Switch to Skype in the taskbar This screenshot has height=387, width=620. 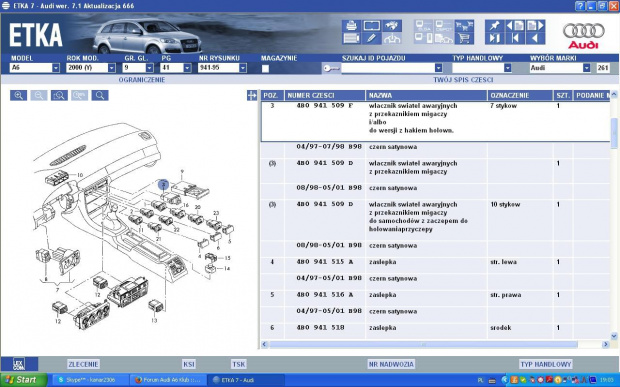(90, 380)
